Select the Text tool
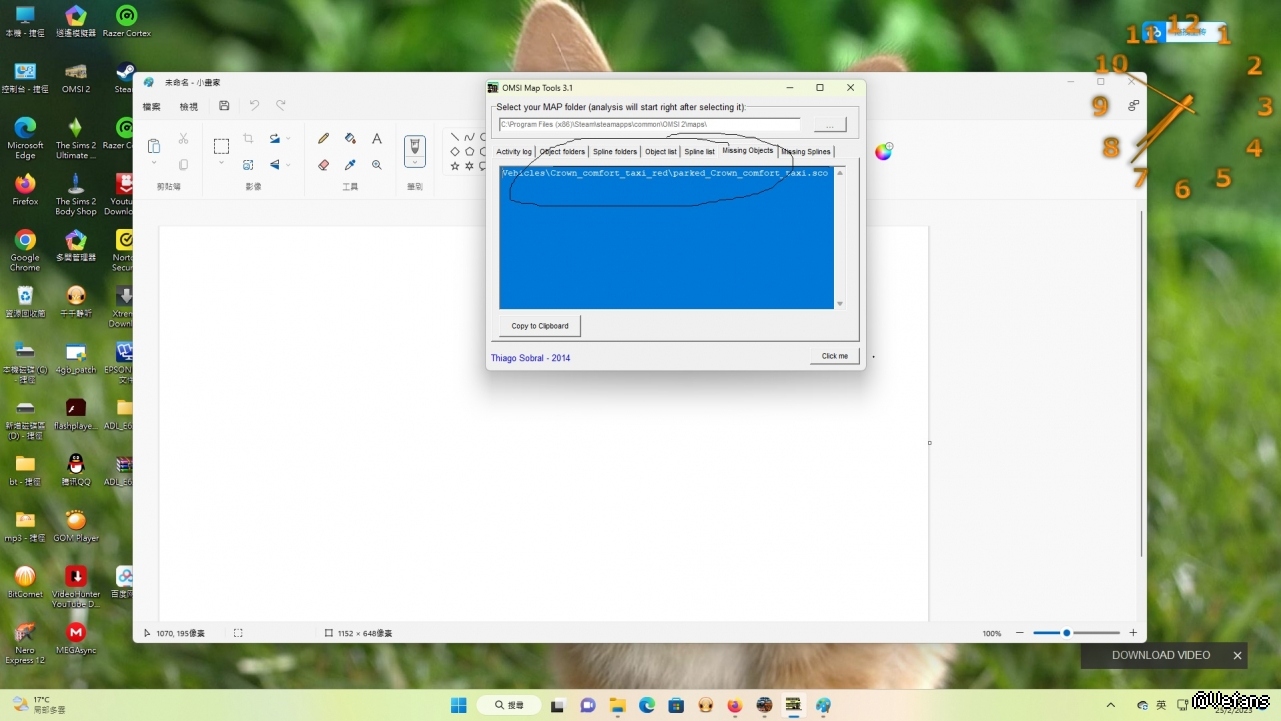This screenshot has width=1281, height=721. pyautogui.click(x=377, y=139)
